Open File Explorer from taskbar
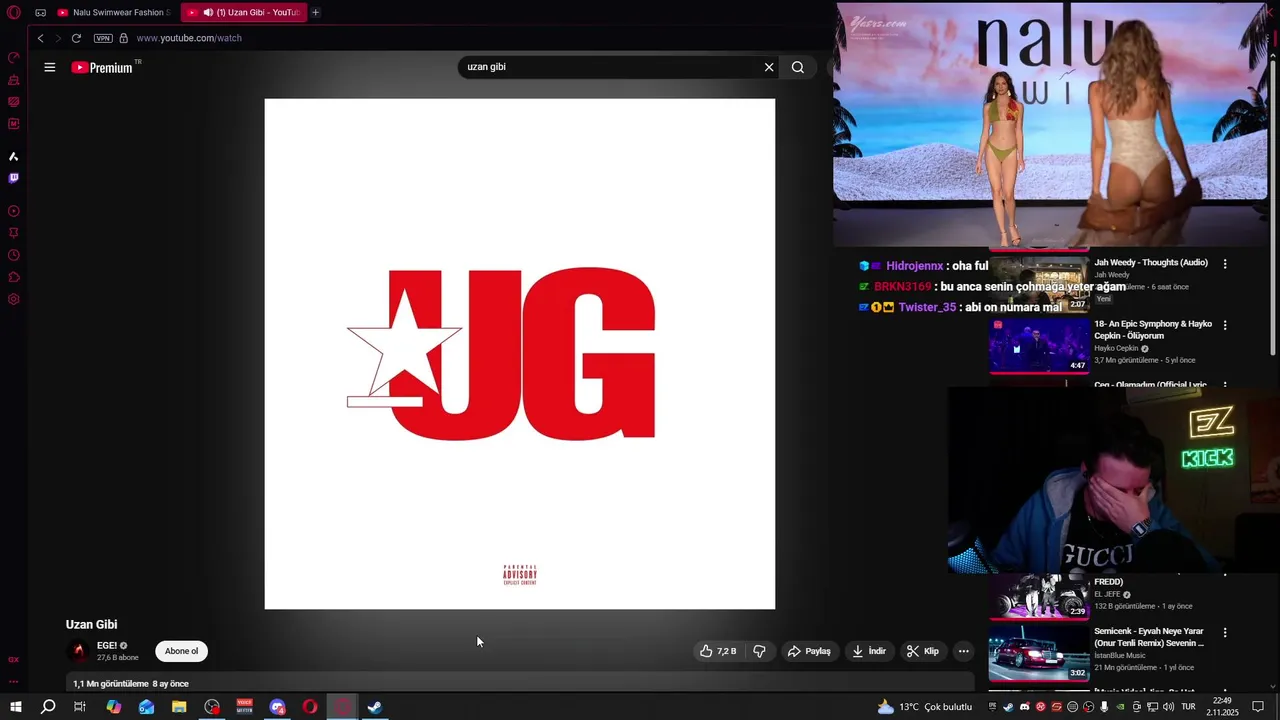The width and height of the screenshot is (1280, 720). click(x=179, y=707)
